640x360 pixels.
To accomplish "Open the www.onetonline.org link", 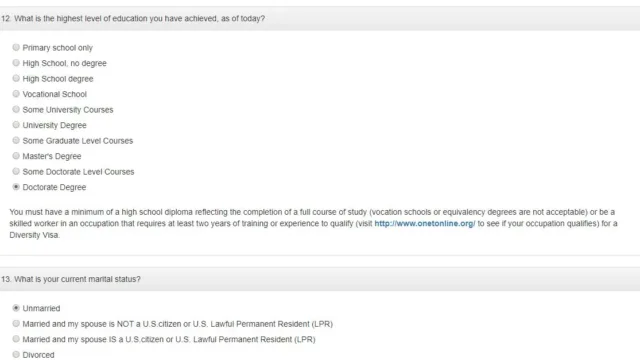I will (x=424, y=224).
